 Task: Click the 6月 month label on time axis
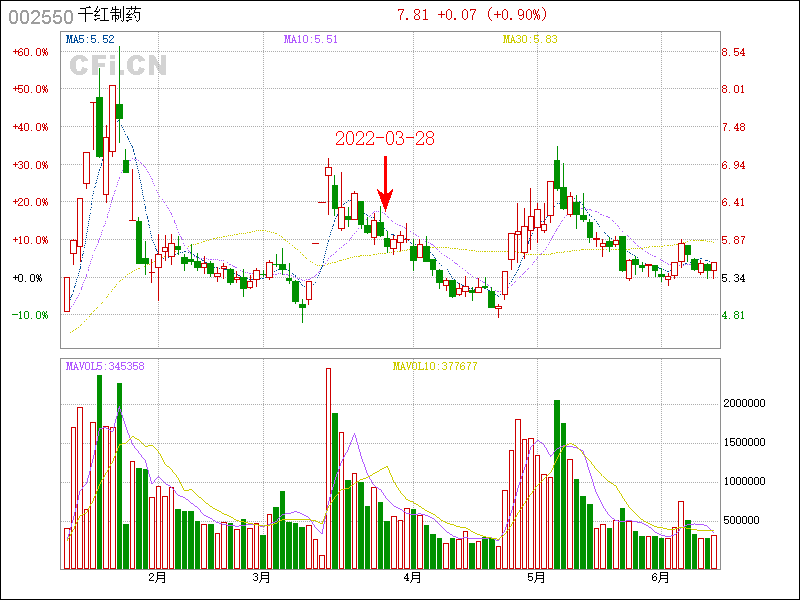tap(661, 578)
